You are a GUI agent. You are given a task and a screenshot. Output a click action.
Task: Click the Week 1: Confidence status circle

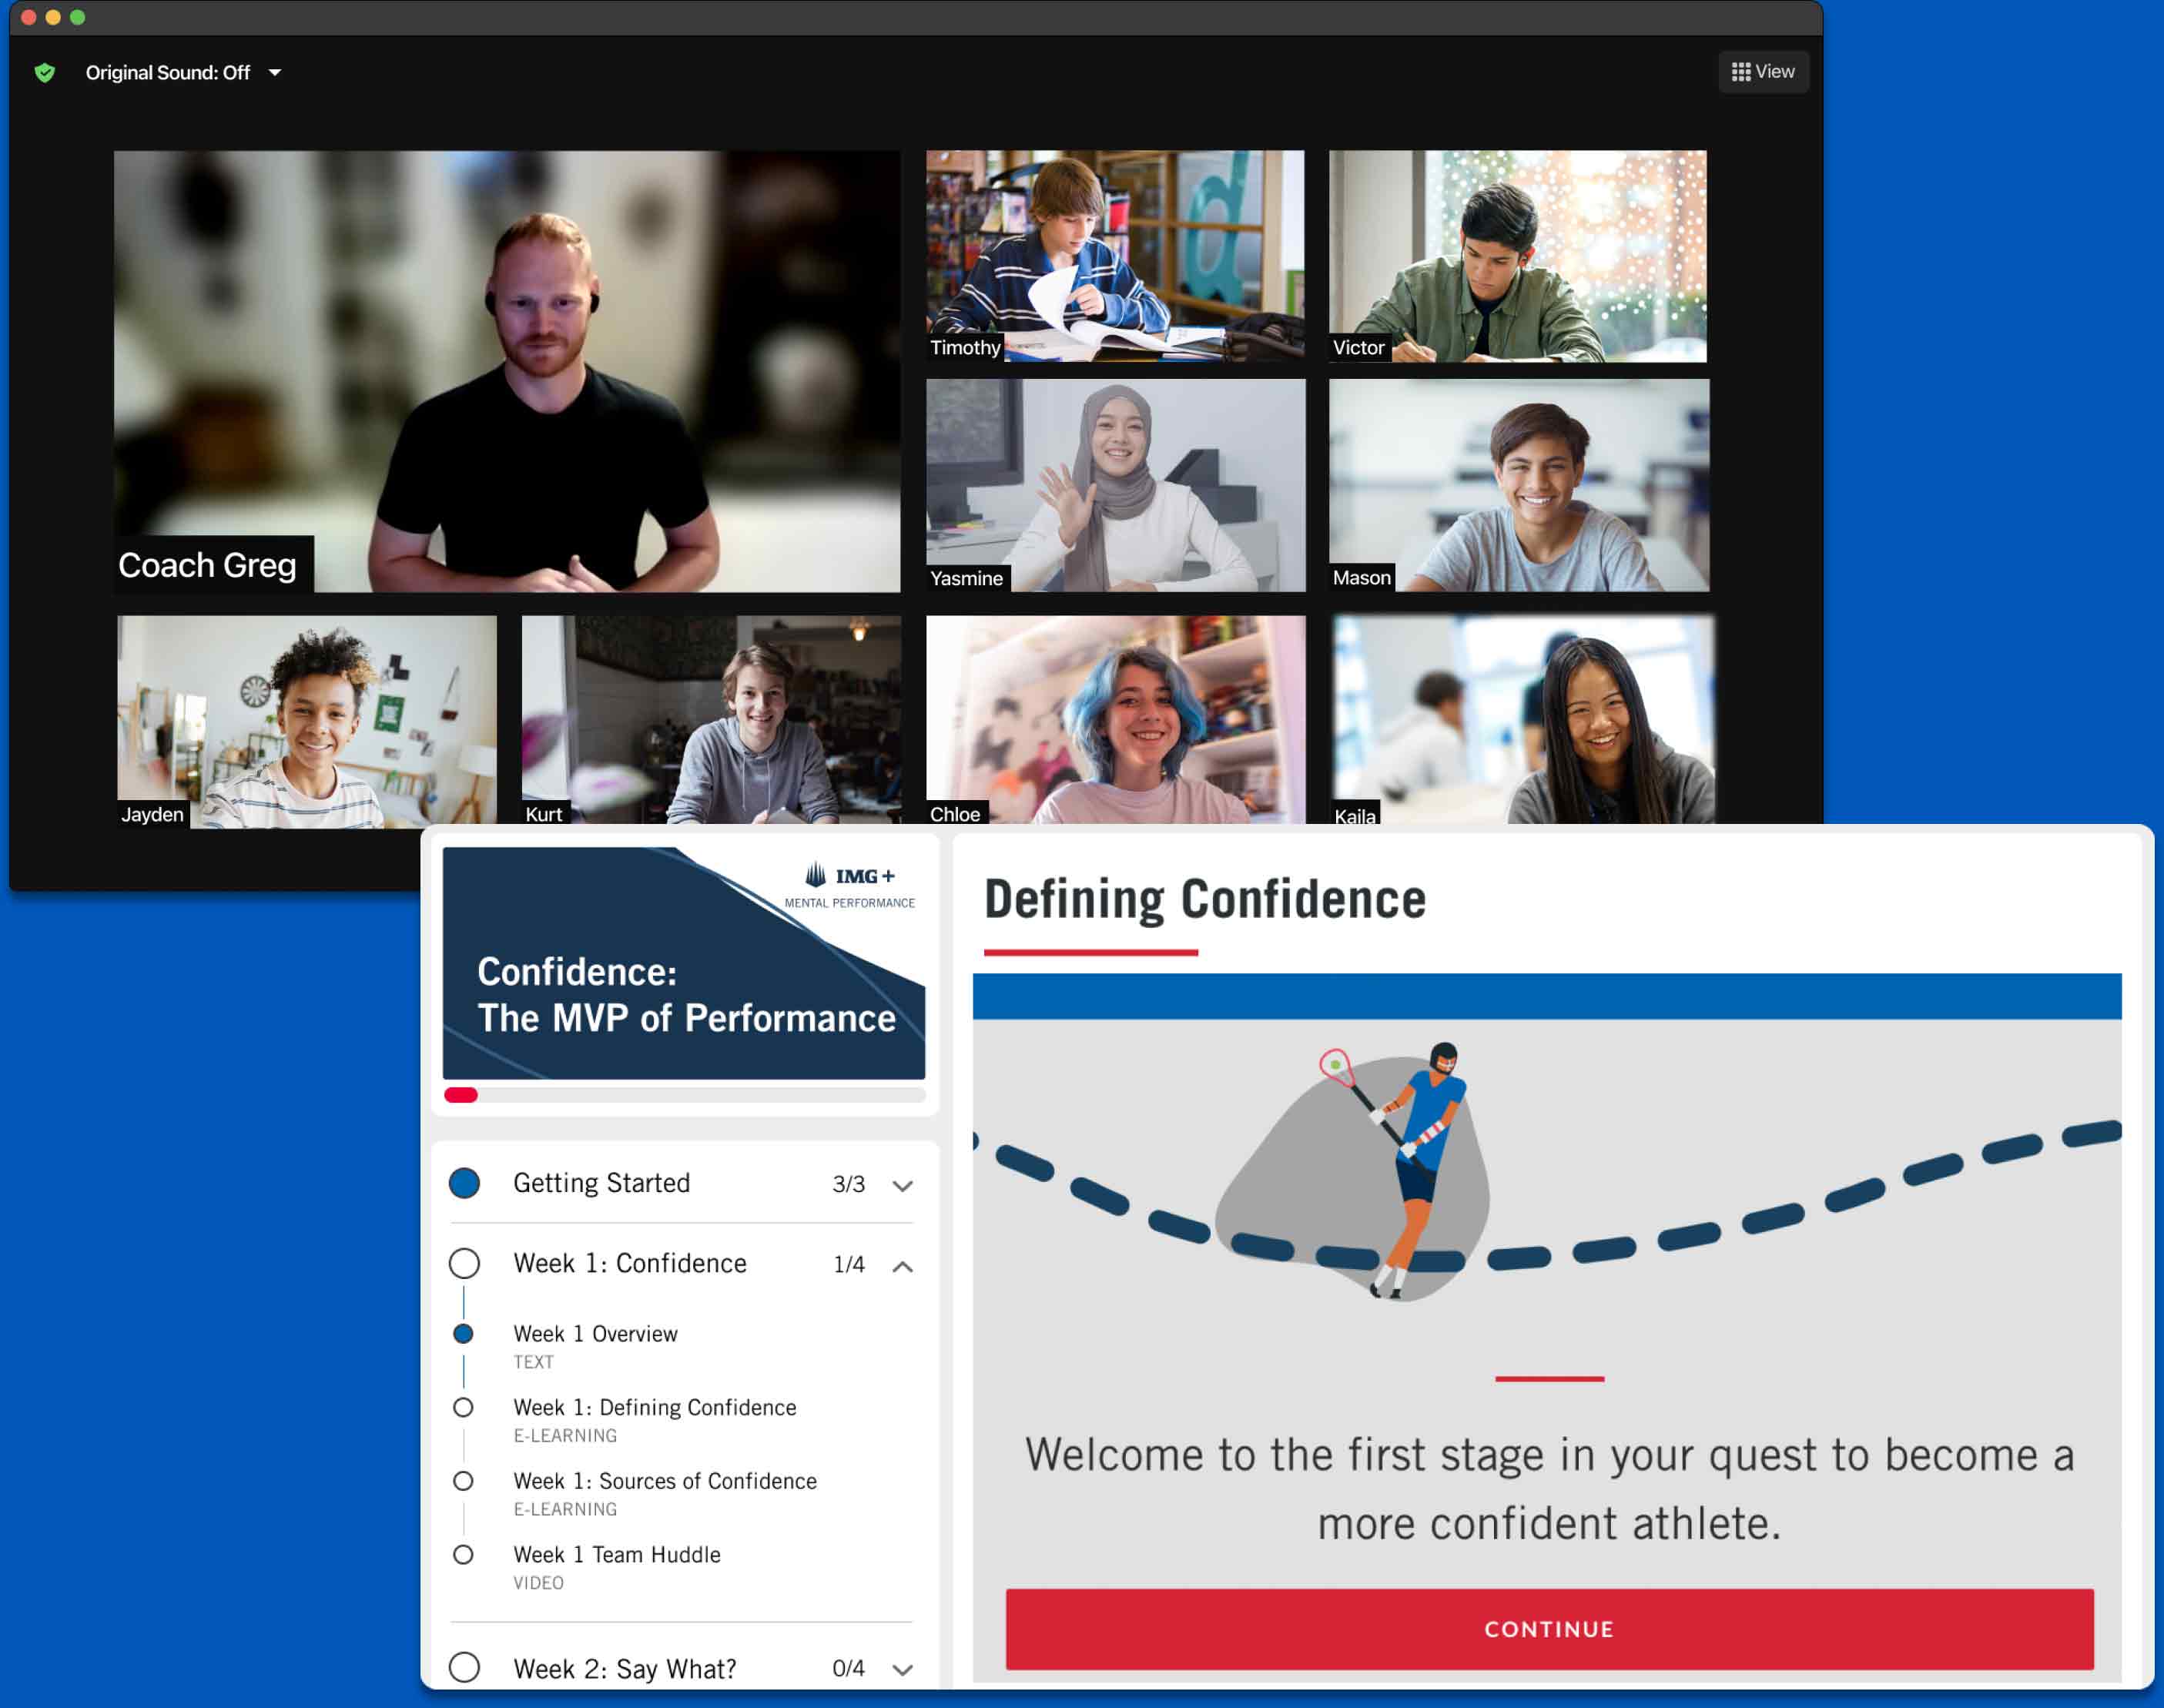[x=464, y=1263]
